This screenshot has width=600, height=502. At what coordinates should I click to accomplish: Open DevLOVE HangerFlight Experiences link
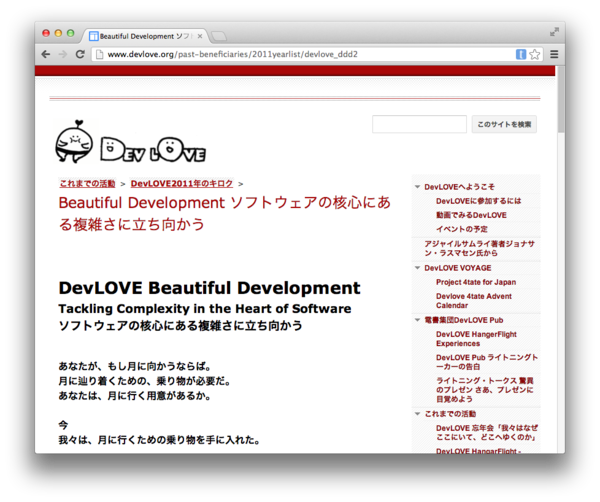click(x=476, y=339)
